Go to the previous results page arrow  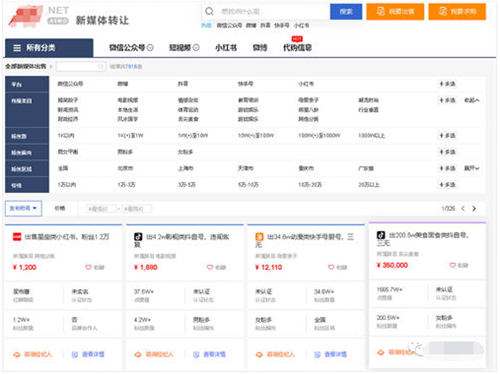click(463, 209)
